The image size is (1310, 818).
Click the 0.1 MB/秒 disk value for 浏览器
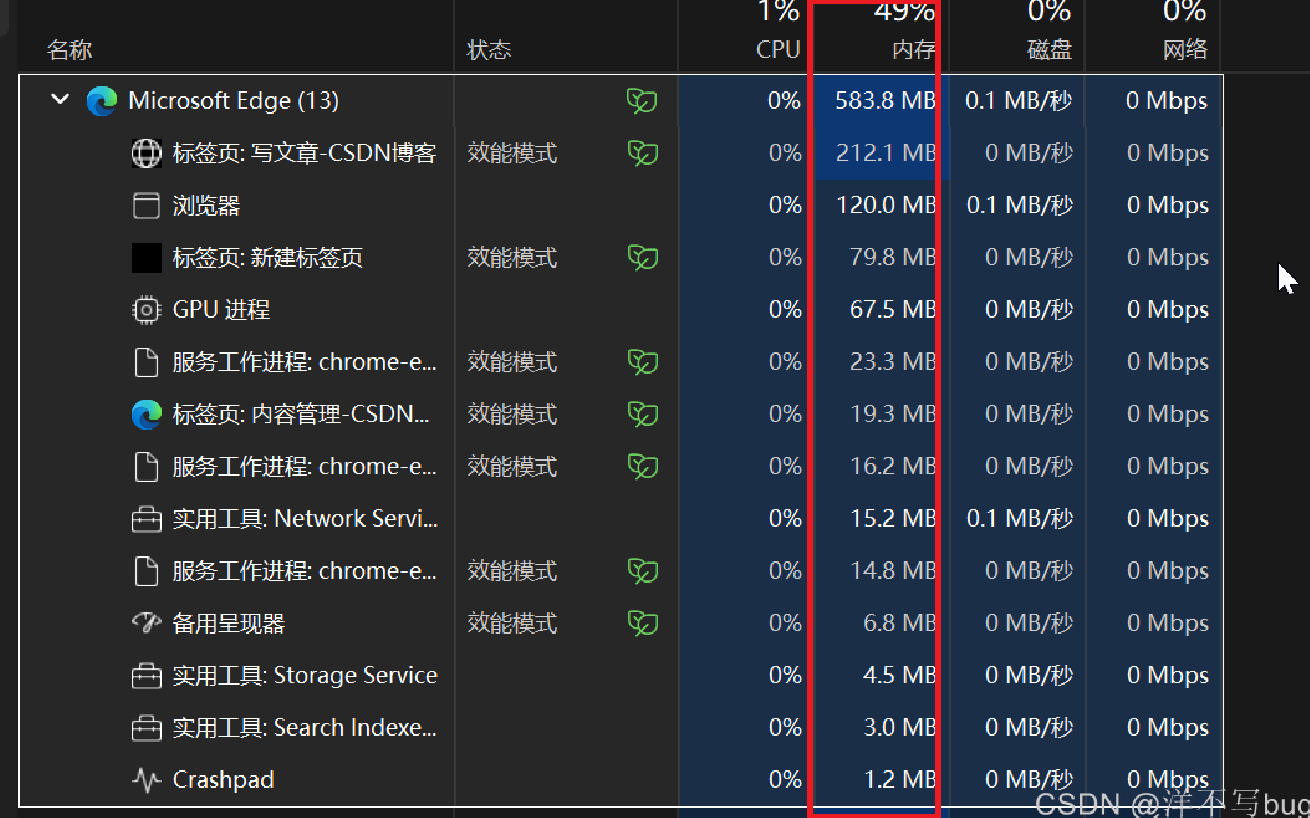pyautogui.click(x=1019, y=206)
